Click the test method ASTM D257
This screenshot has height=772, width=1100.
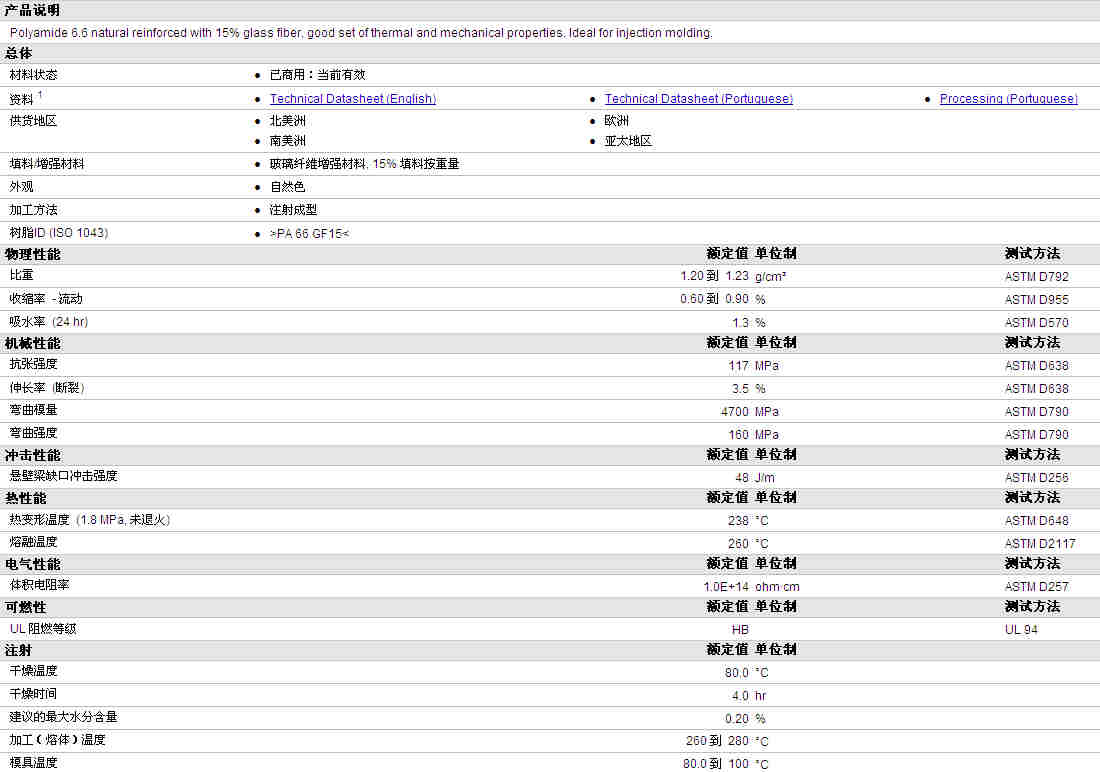[1037, 587]
